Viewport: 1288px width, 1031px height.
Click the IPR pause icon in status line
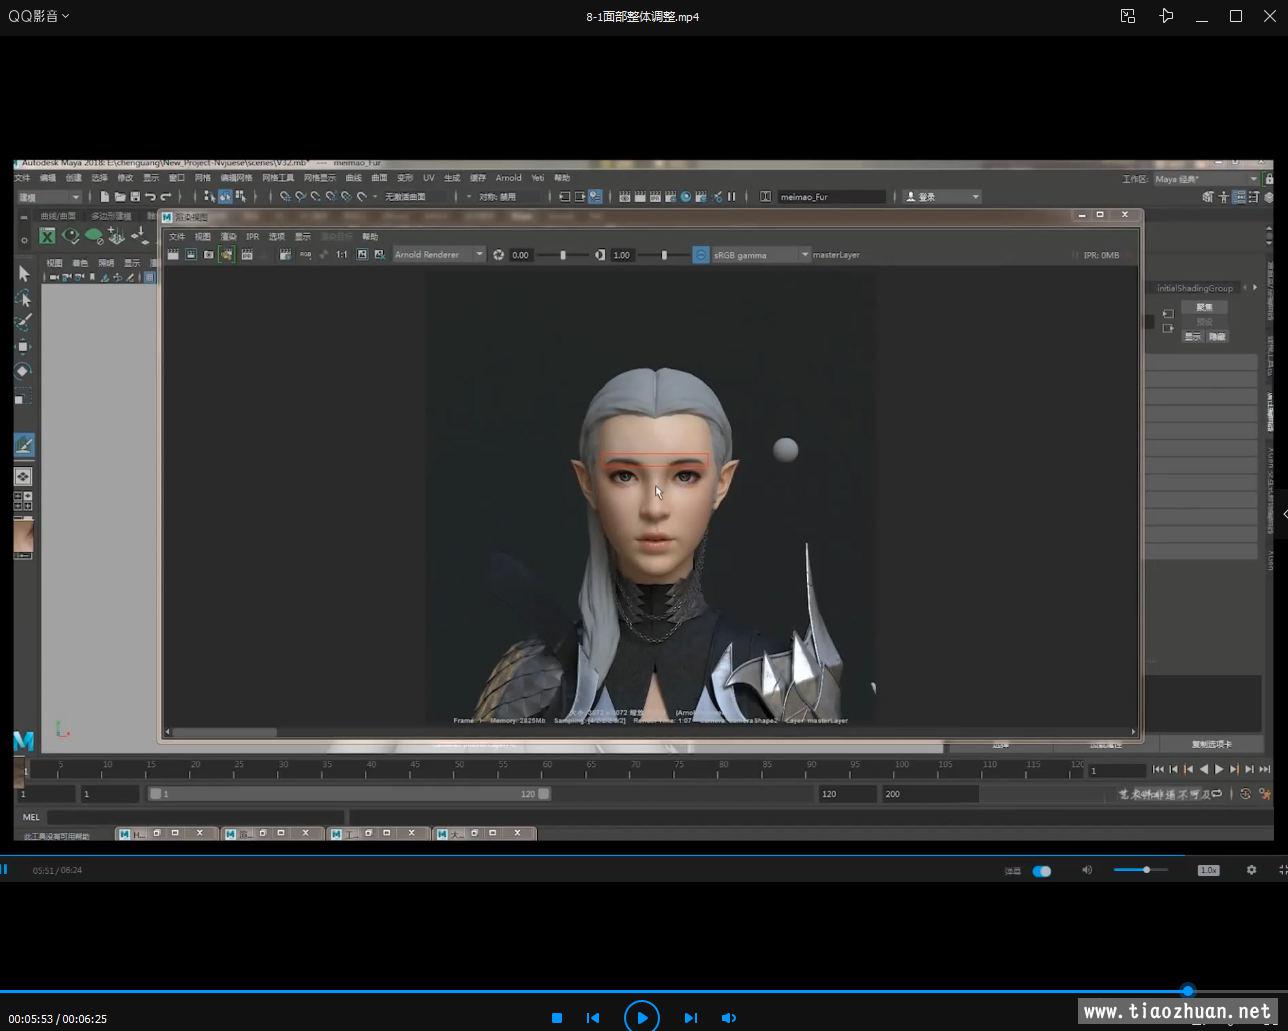(732, 197)
